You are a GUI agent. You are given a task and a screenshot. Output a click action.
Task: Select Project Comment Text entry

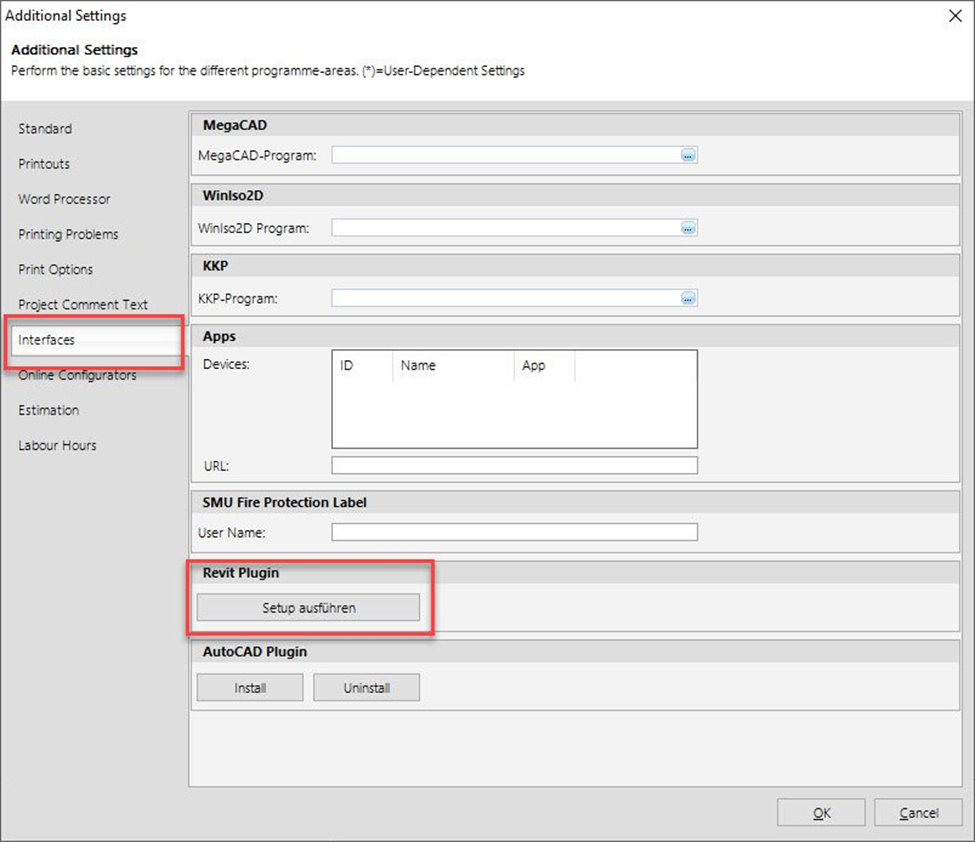(83, 305)
